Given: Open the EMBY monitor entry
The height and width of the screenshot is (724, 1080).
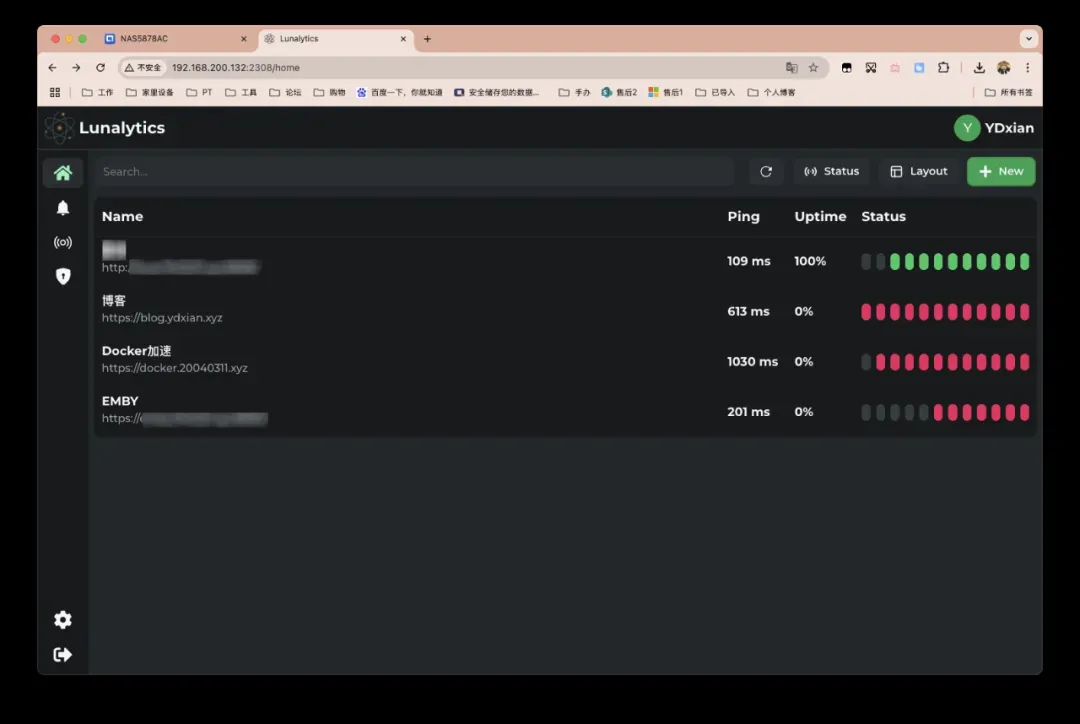Looking at the screenshot, I should click(400, 410).
